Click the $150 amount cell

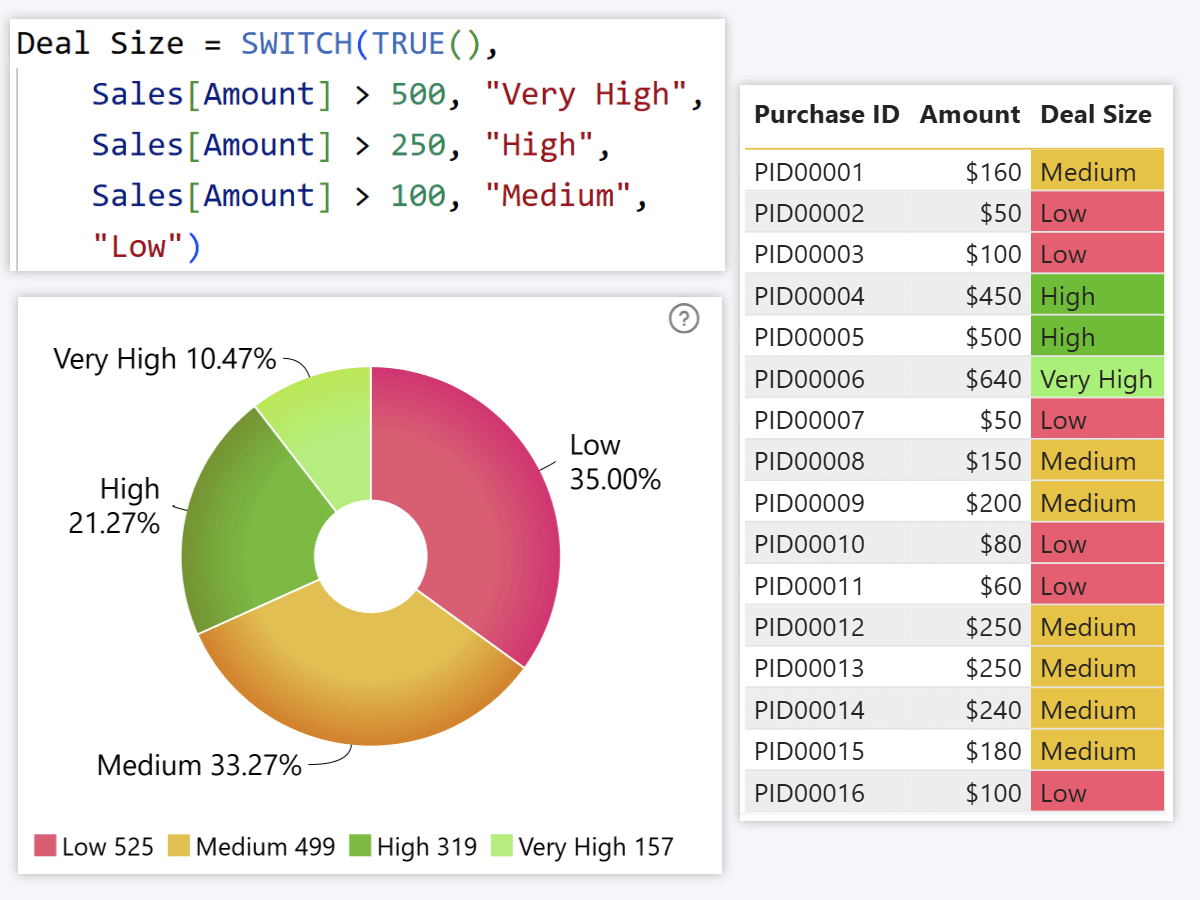click(x=993, y=461)
